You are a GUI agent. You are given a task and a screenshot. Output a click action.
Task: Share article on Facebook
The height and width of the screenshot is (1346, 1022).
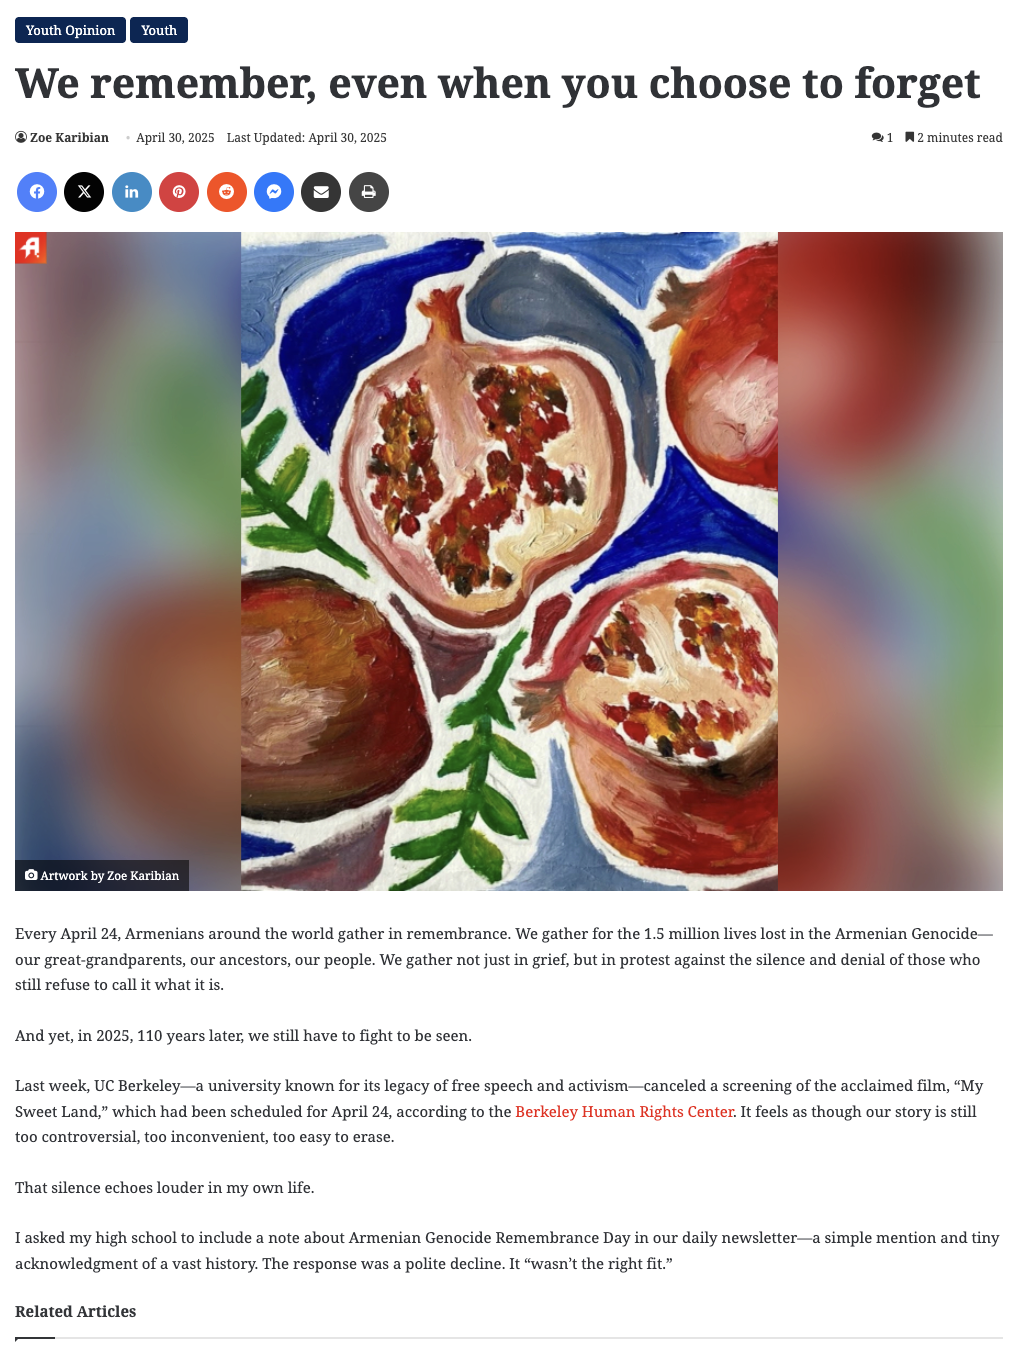[x=37, y=192]
